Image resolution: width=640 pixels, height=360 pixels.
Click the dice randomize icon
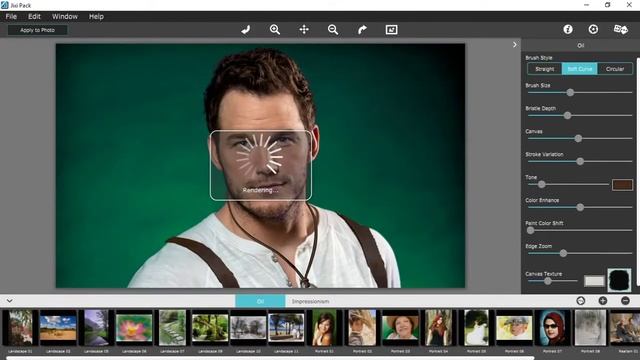[621, 29]
